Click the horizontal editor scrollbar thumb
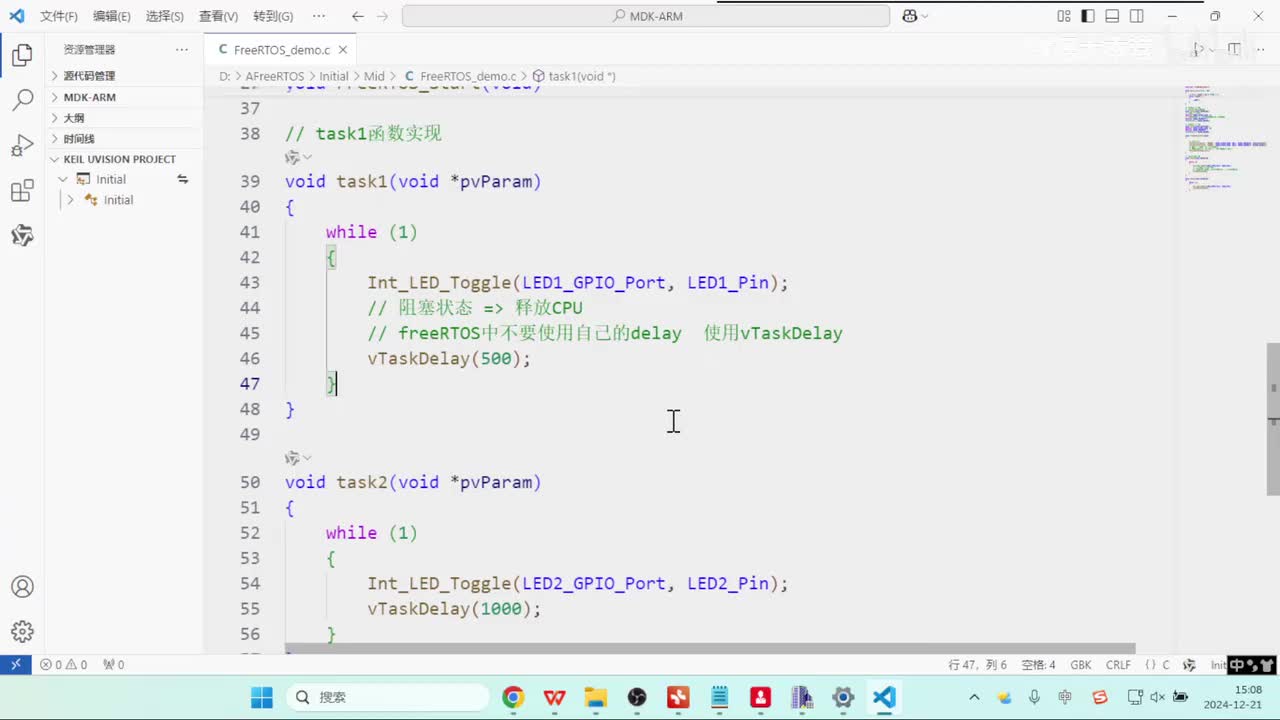 [710, 649]
